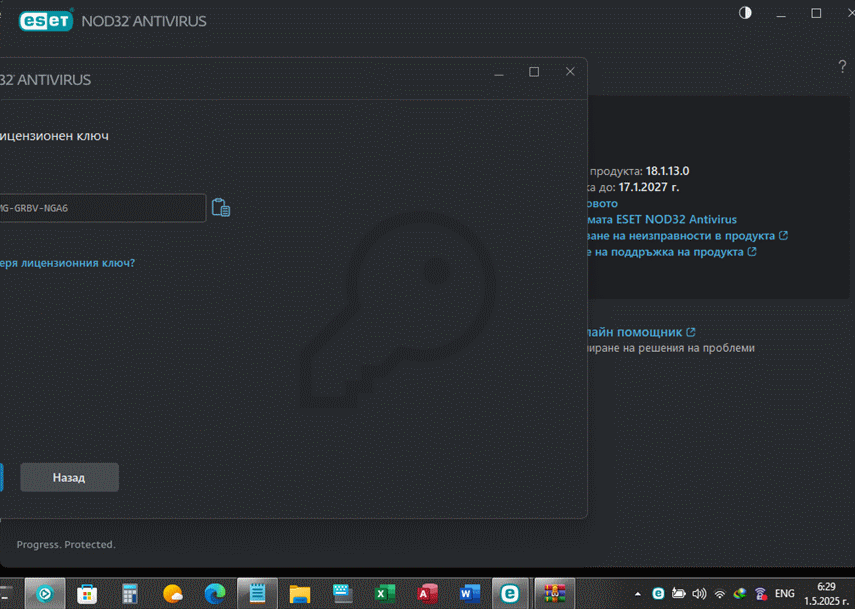Click the colorful tray icon left of ENG
This screenshot has width=855, height=609.
click(x=740, y=594)
